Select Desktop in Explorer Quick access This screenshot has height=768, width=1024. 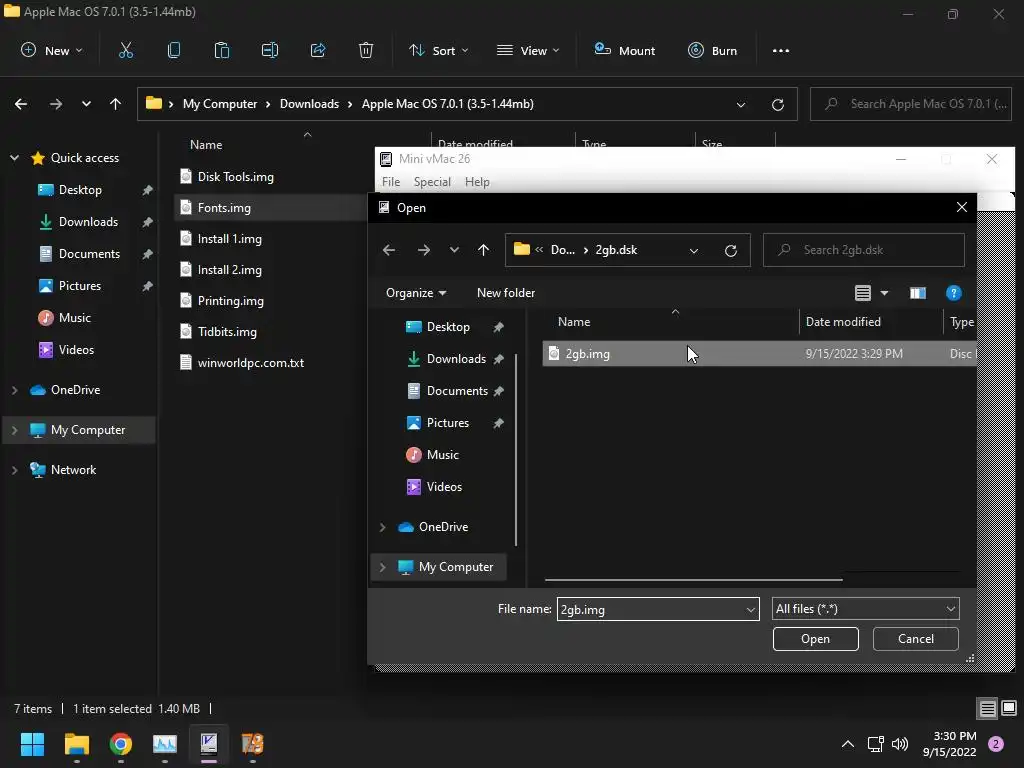pos(80,190)
